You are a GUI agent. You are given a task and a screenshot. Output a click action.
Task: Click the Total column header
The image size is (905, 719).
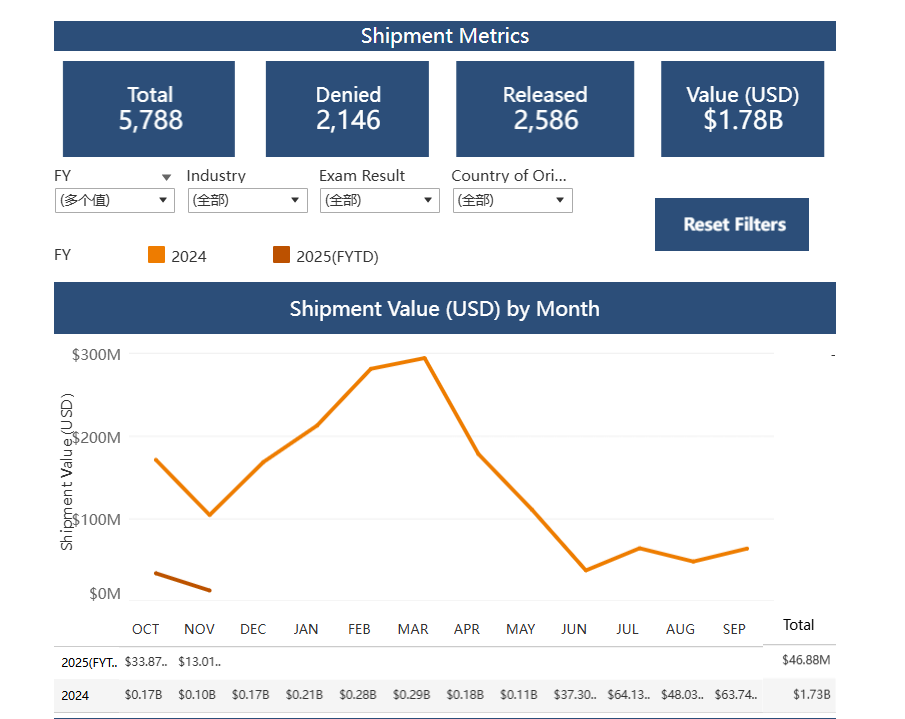point(798,625)
